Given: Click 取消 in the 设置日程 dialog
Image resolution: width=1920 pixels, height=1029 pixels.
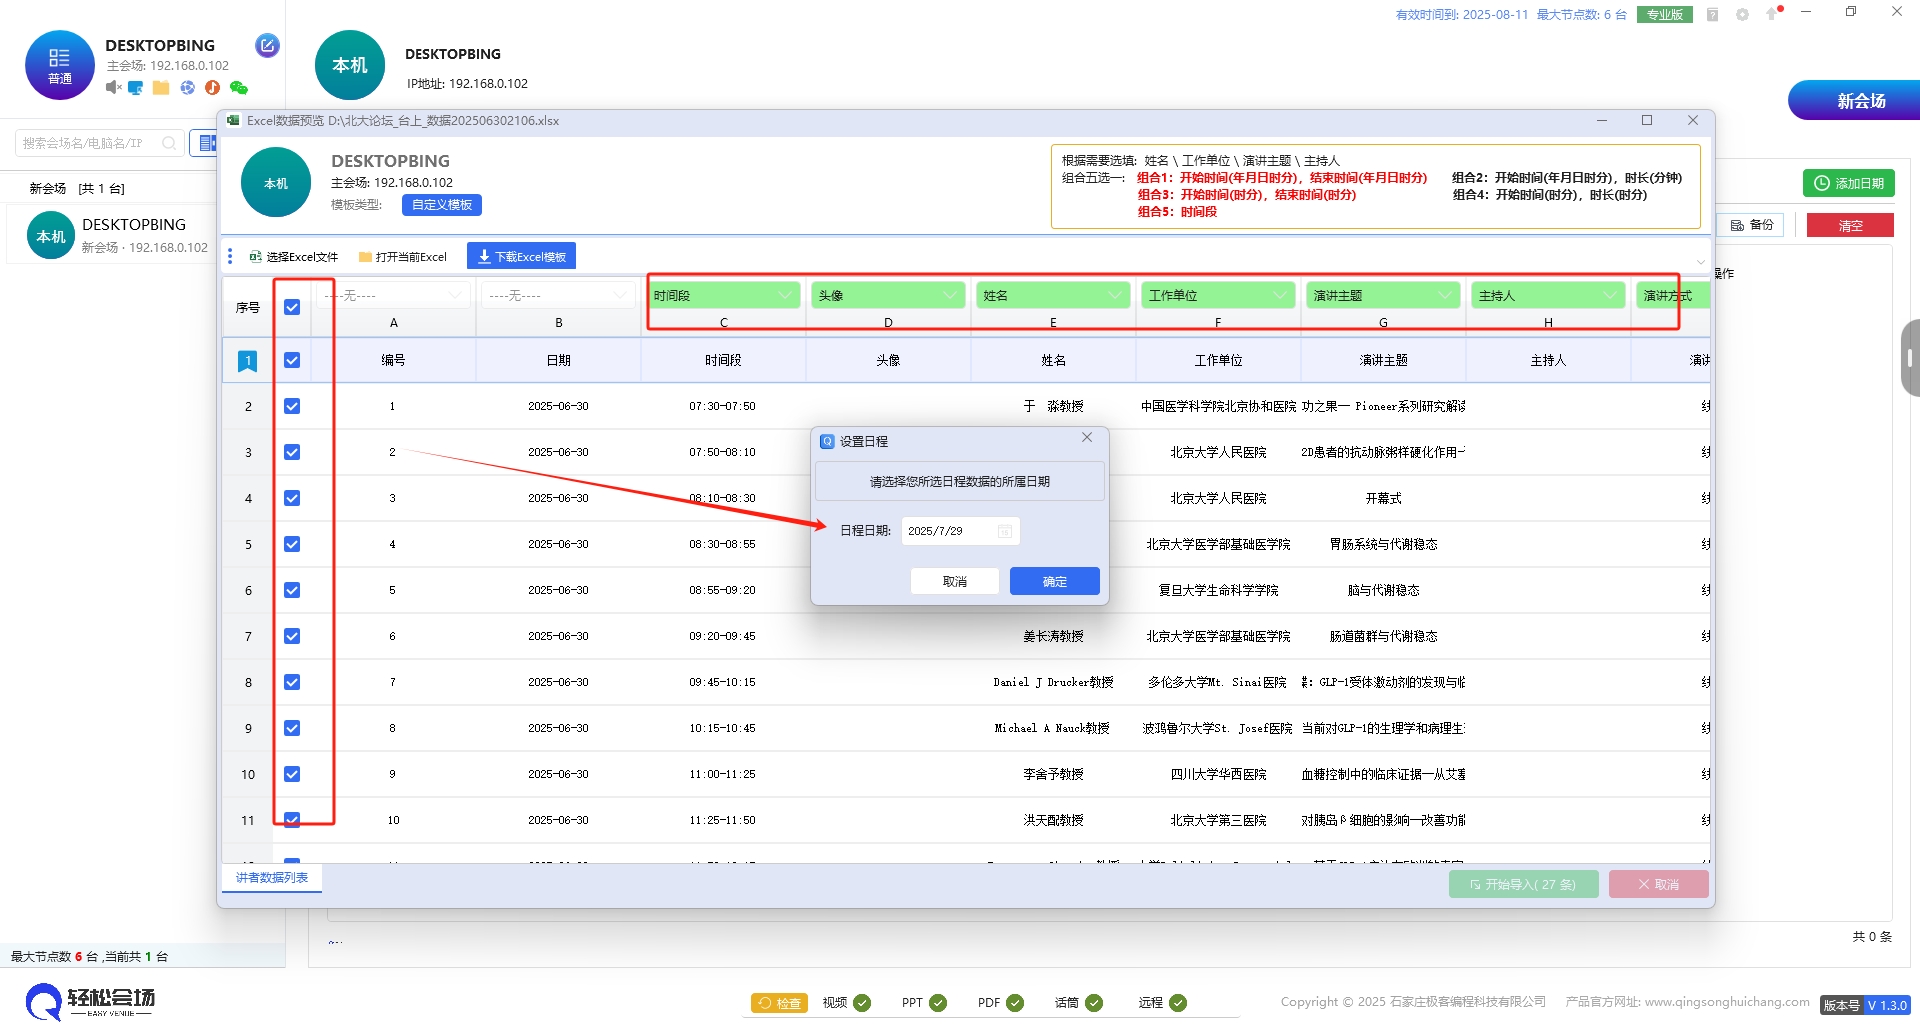Looking at the screenshot, I should pos(955,581).
